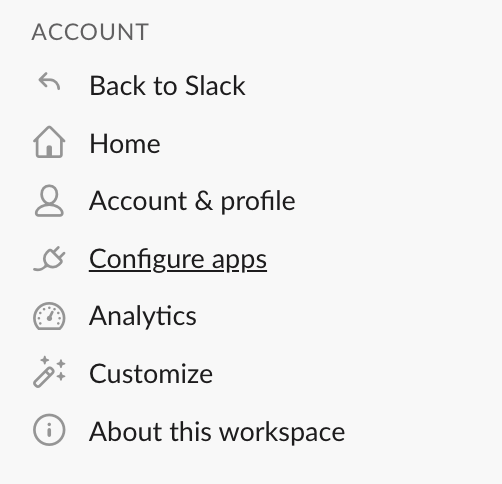Open the Analytics gauge icon
The height and width of the screenshot is (484, 502).
pos(49,316)
